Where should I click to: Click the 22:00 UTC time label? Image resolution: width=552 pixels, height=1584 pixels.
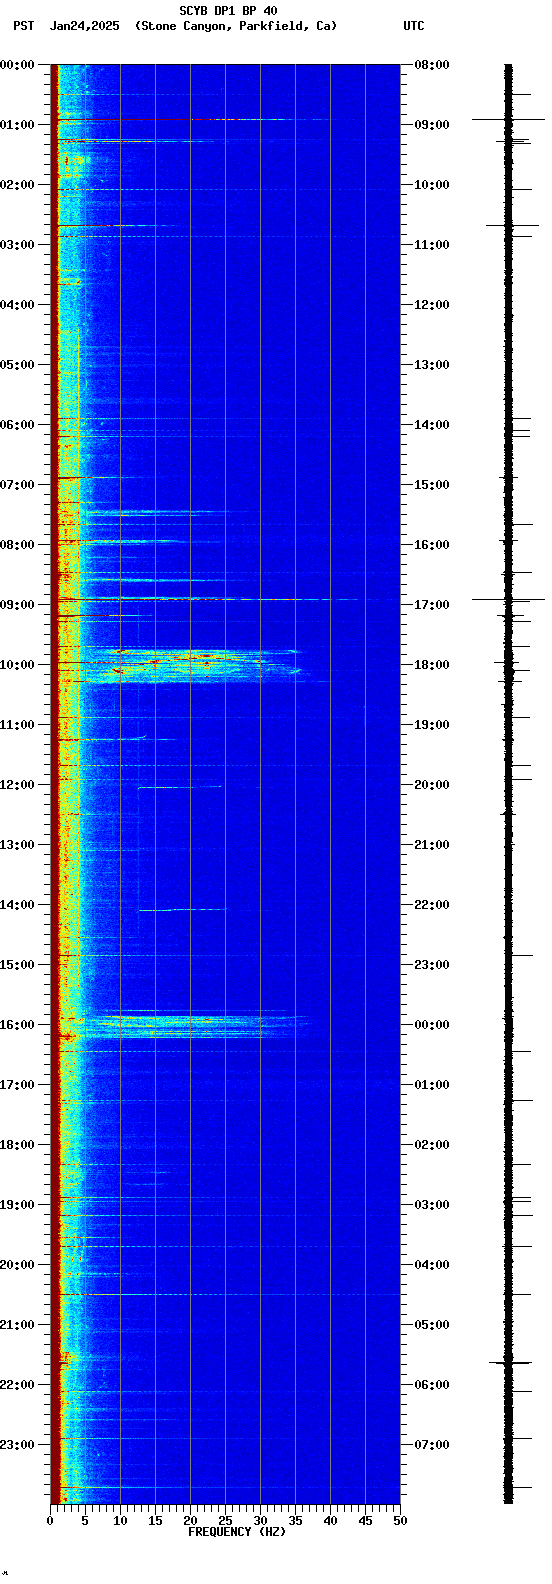(x=432, y=905)
